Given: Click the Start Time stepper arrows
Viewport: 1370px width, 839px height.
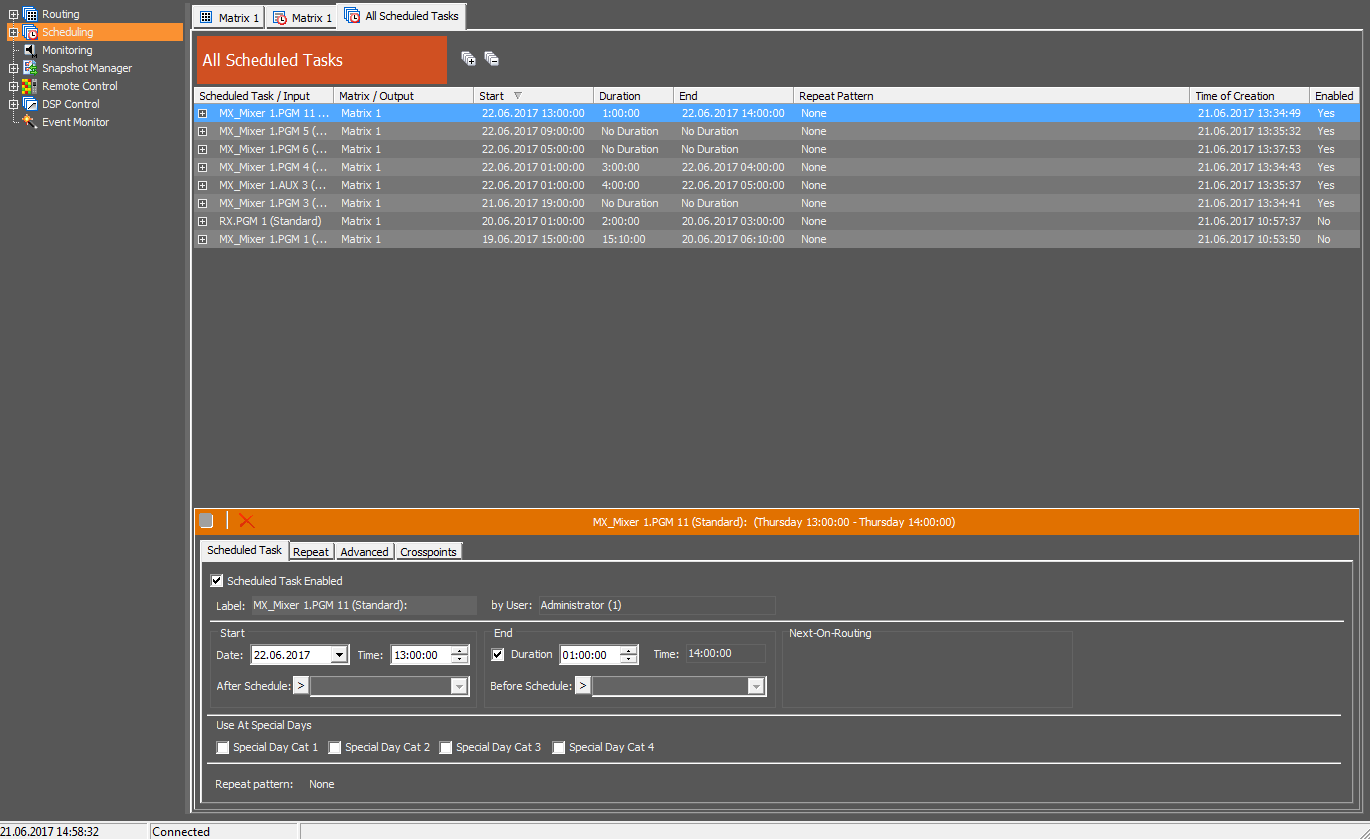Looking at the screenshot, I should pyautogui.click(x=460, y=655).
